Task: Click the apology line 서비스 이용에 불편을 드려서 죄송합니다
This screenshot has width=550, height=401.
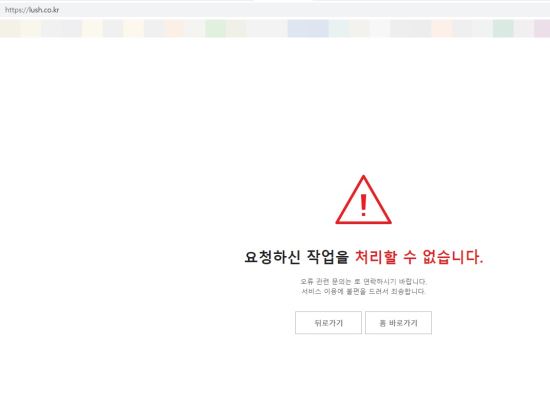Action: pyautogui.click(x=363, y=292)
